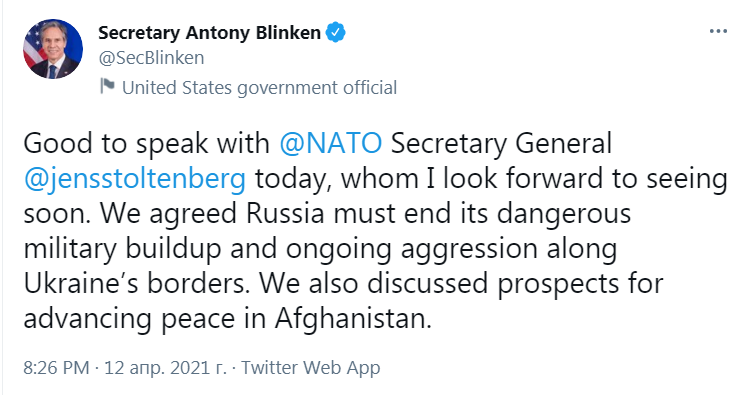Open the Twitter Web App source link
Viewport: 746px width, 395px height.
(311, 367)
